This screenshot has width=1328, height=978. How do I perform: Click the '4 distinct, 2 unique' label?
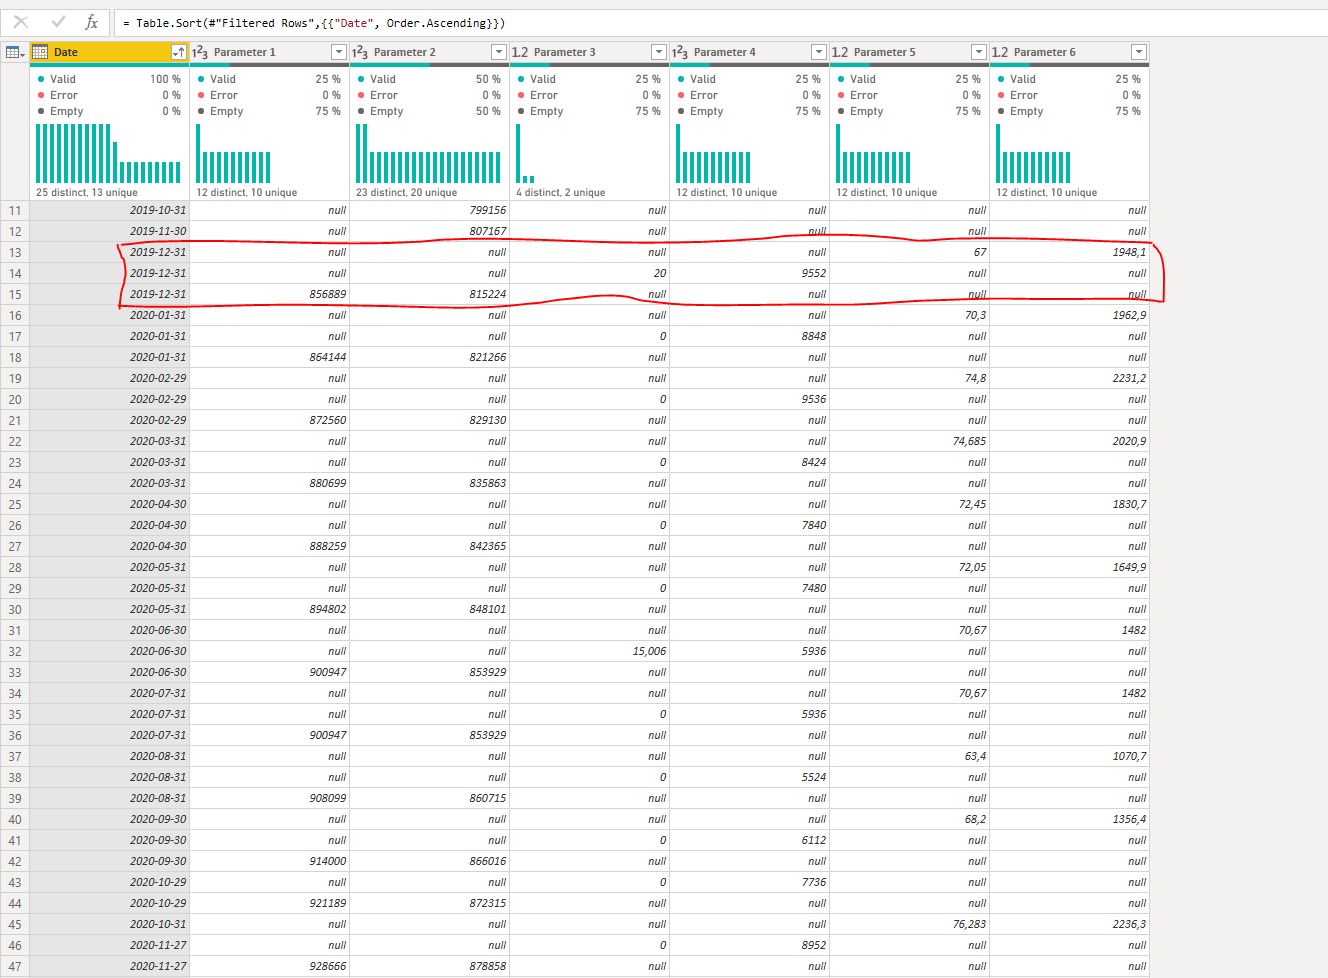click(560, 192)
